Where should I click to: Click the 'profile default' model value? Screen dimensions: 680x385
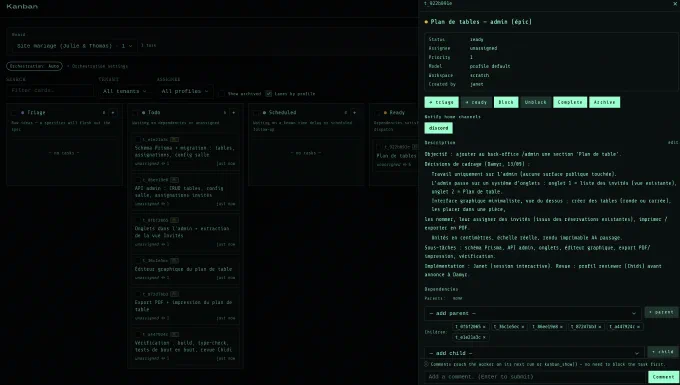coord(490,66)
